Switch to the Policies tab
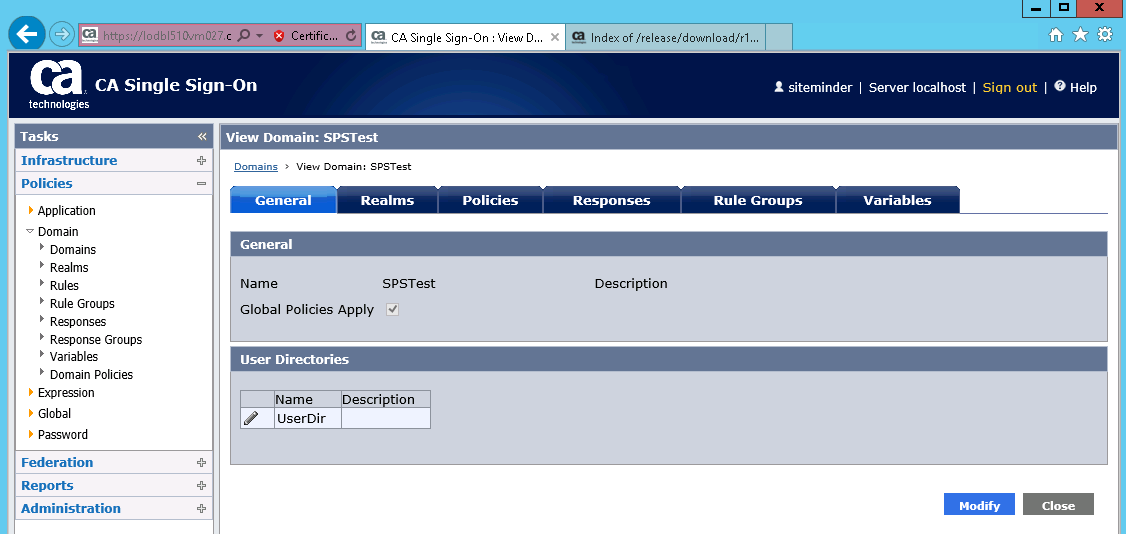The height and width of the screenshot is (534, 1126). tap(490, 200)
